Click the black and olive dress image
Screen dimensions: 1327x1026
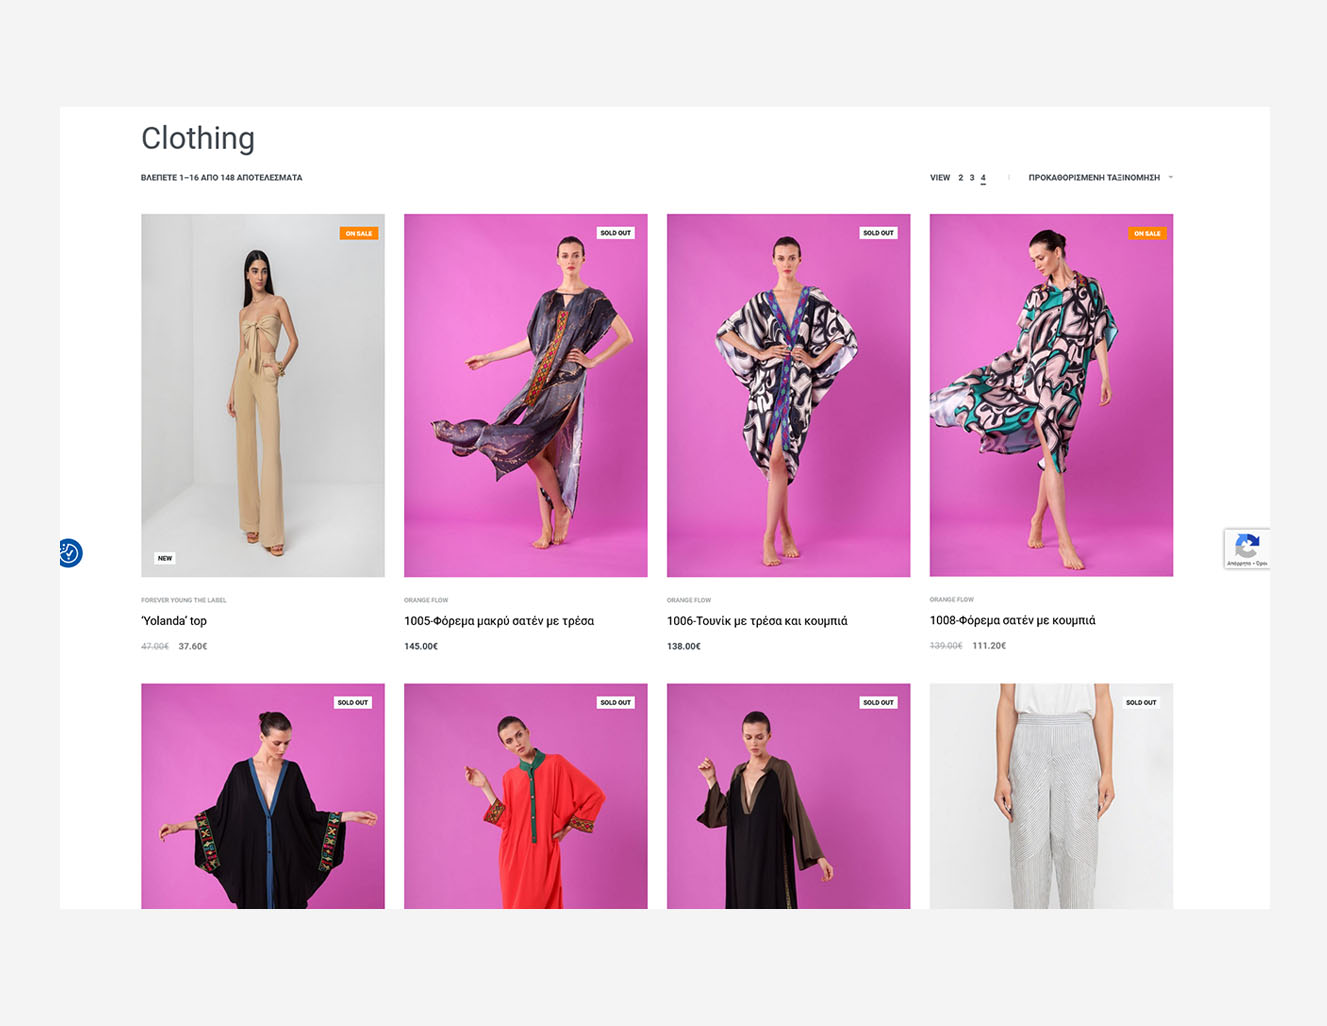(x=789, y=796)
